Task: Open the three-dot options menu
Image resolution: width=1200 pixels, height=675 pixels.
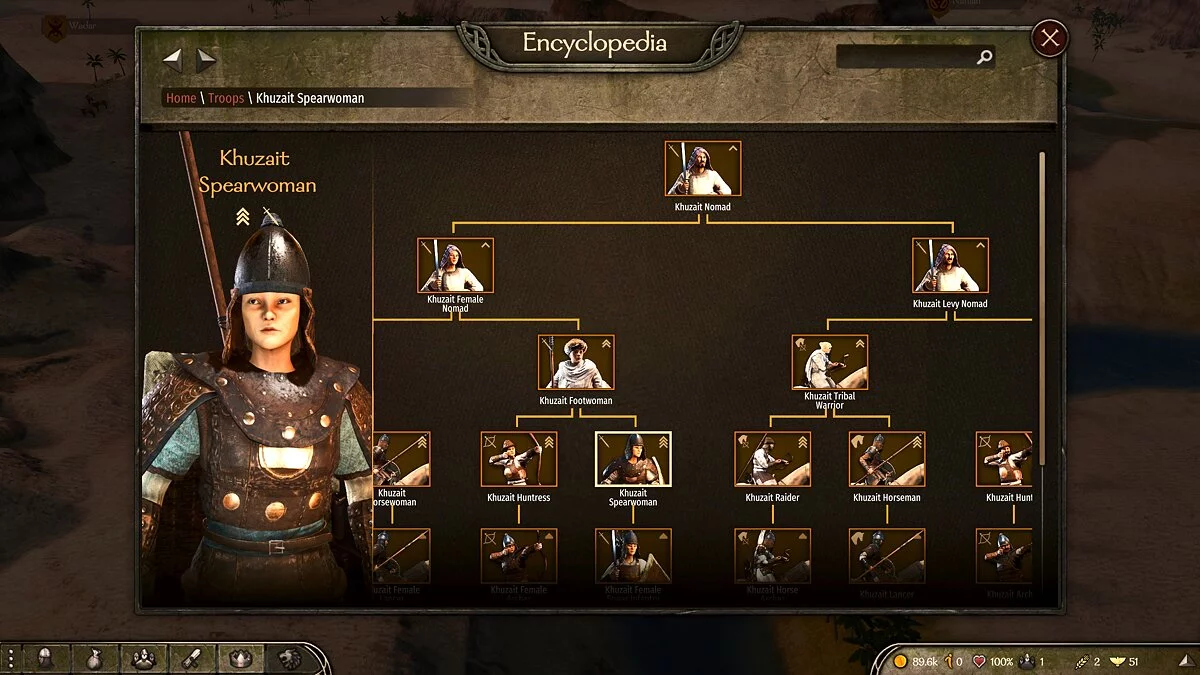Action: tap(11, 658)
